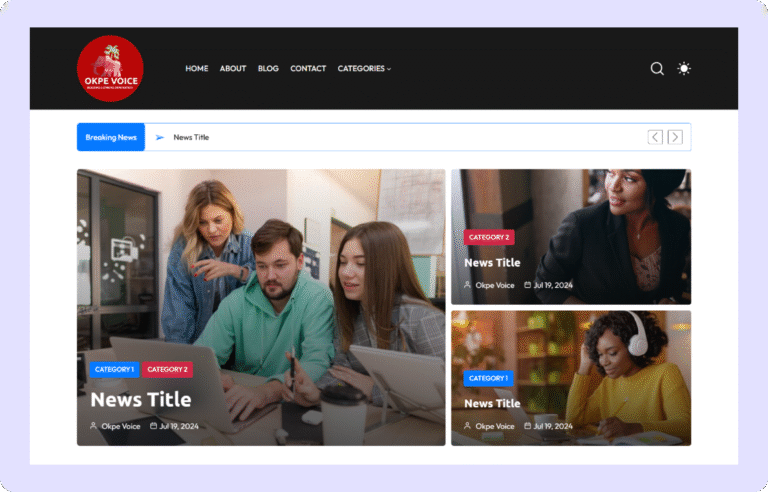Open the About page link
Screen dimensions: 768x492
coord(233,69)
